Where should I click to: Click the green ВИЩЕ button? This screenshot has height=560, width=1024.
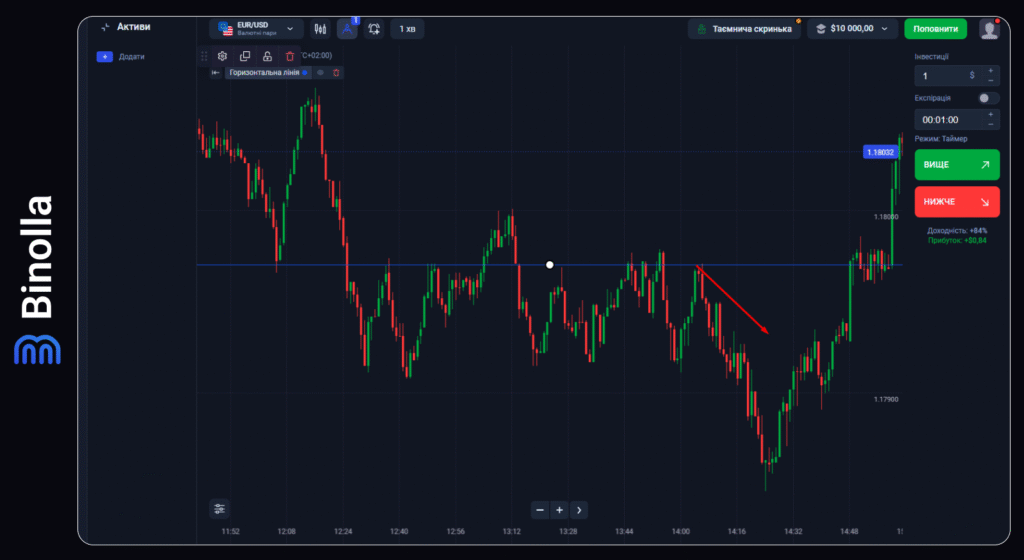[x=956, y=164]
